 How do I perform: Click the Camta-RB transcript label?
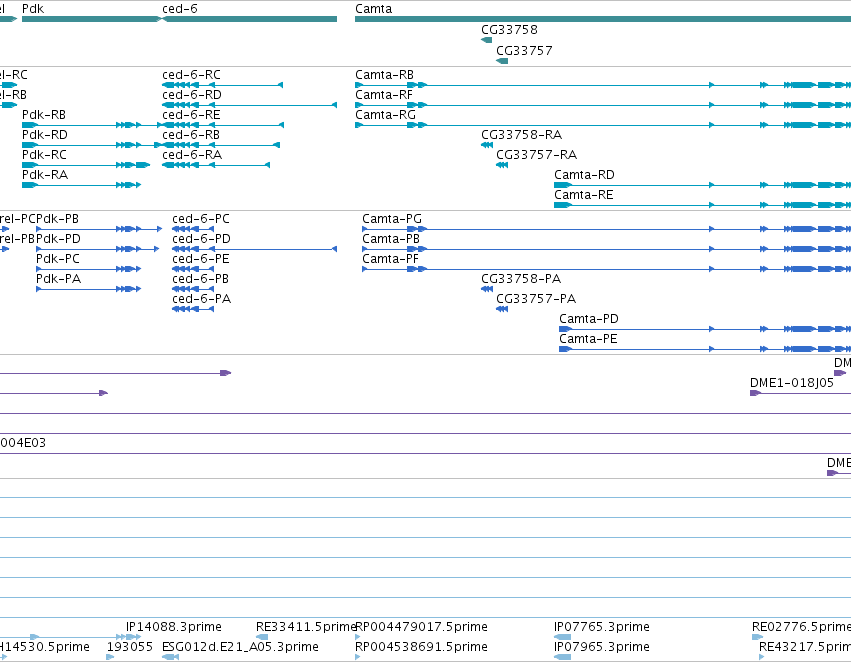tap(384, 75)
